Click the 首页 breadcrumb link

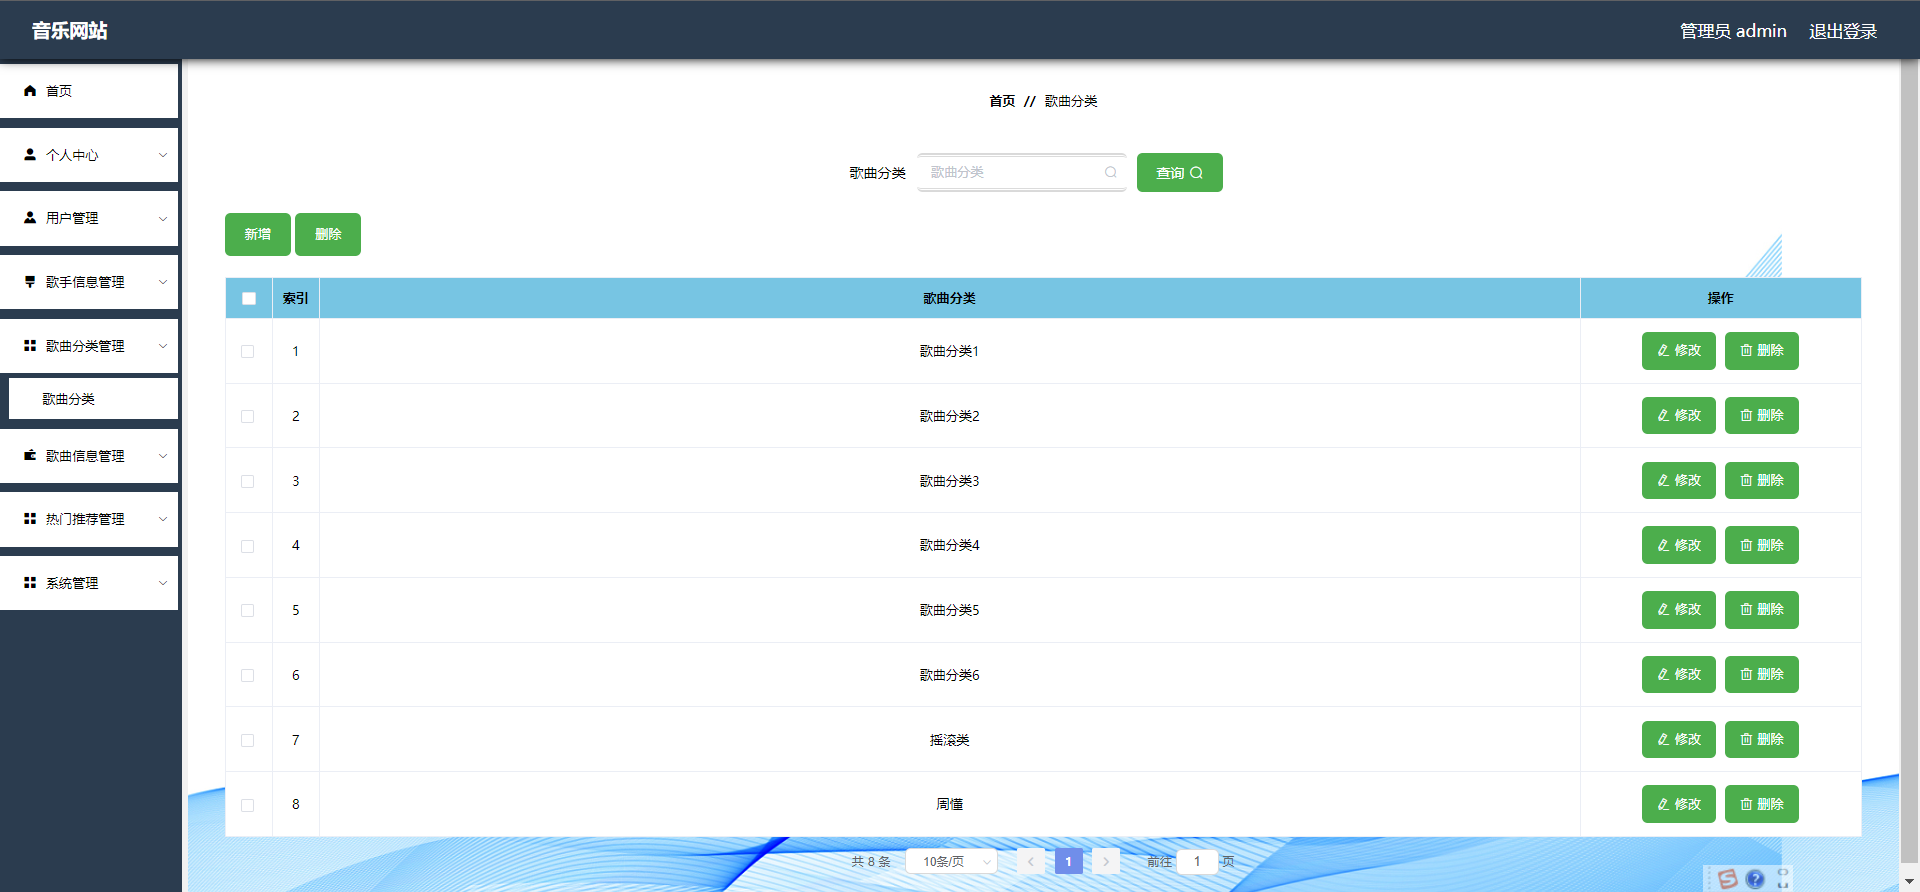tap(1002, 101)
